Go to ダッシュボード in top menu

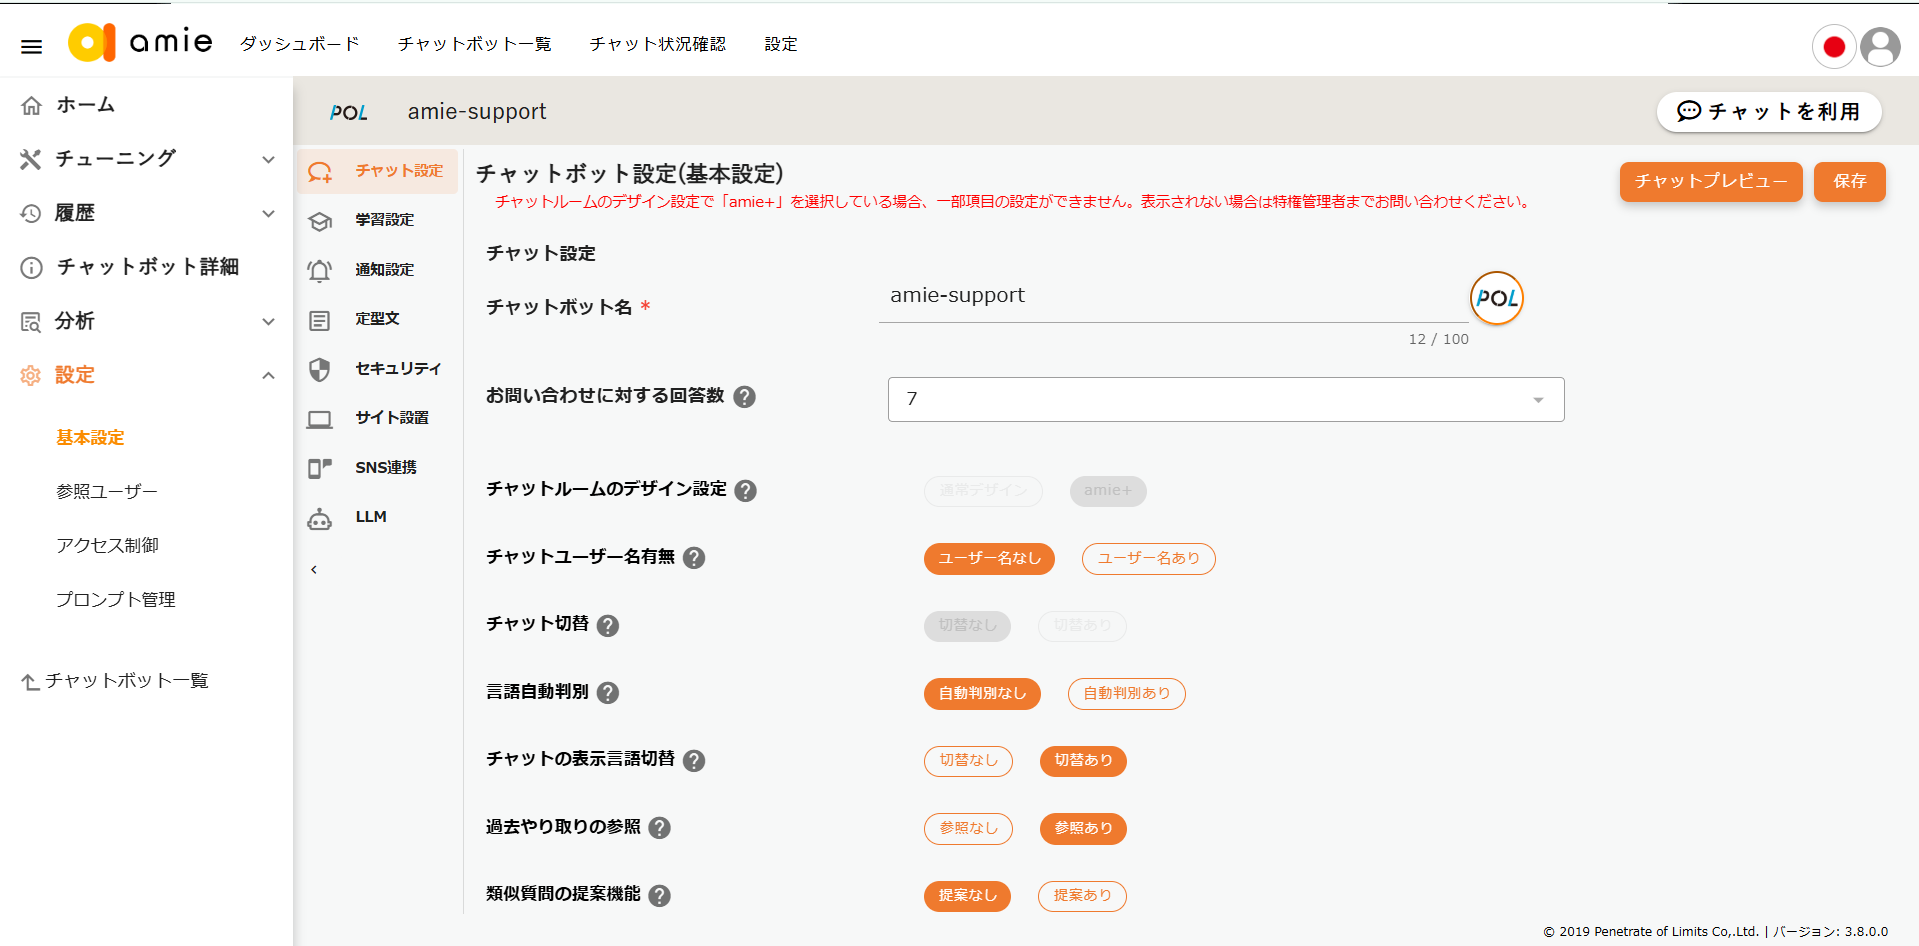click(x=299, y=44)
